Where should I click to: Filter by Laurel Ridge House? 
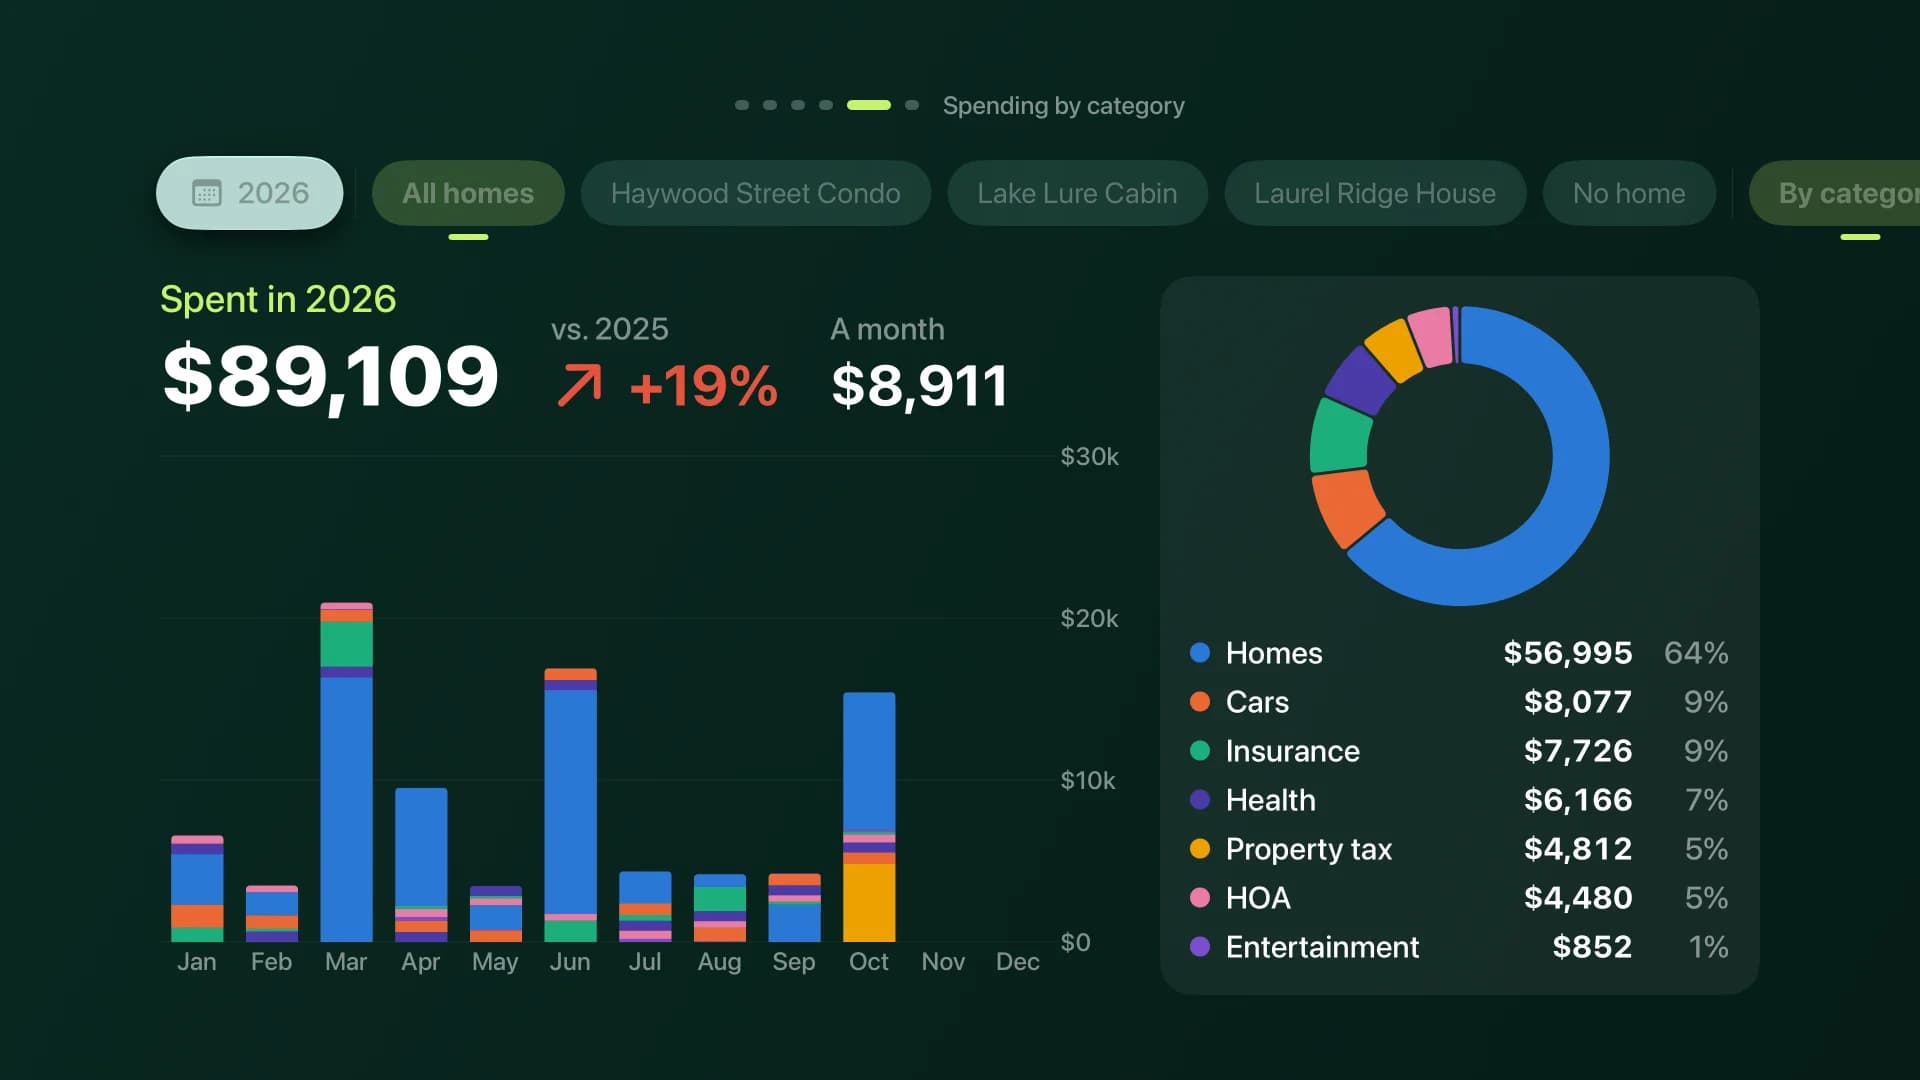click(x=1375, y=193)
